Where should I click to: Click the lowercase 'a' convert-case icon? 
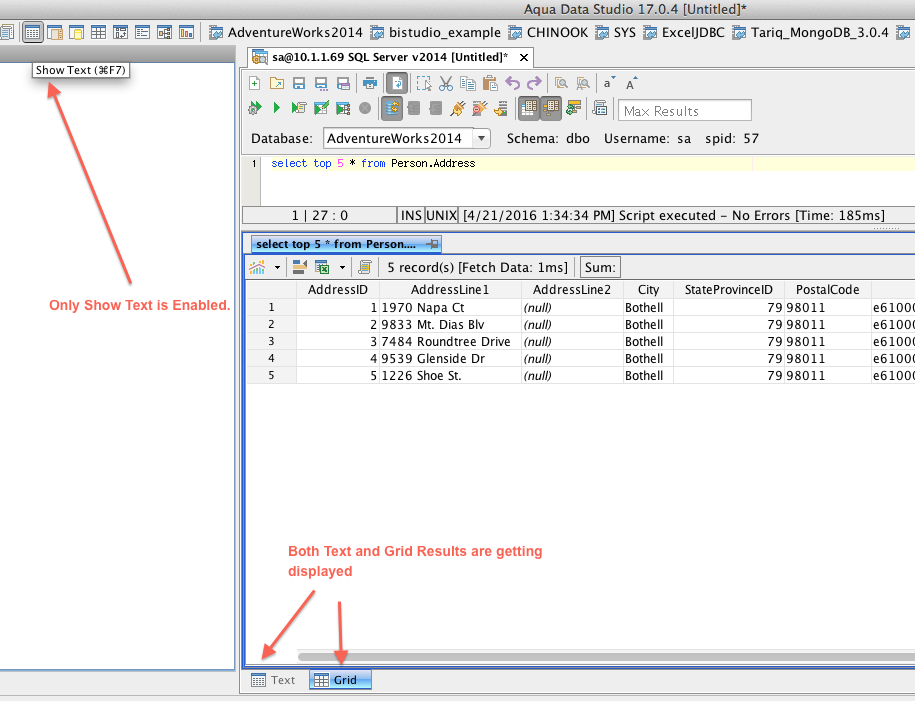[x=609, y=83]
